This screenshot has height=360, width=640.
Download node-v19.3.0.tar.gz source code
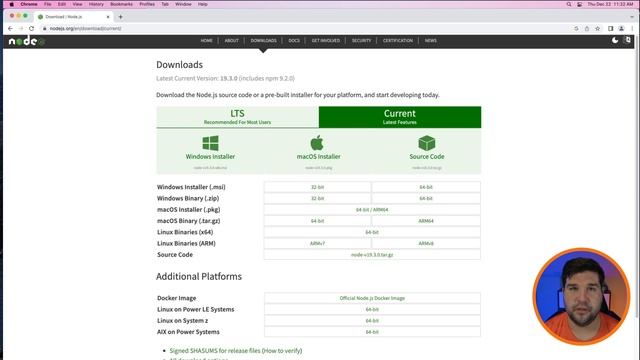click(x=372, y=255)
